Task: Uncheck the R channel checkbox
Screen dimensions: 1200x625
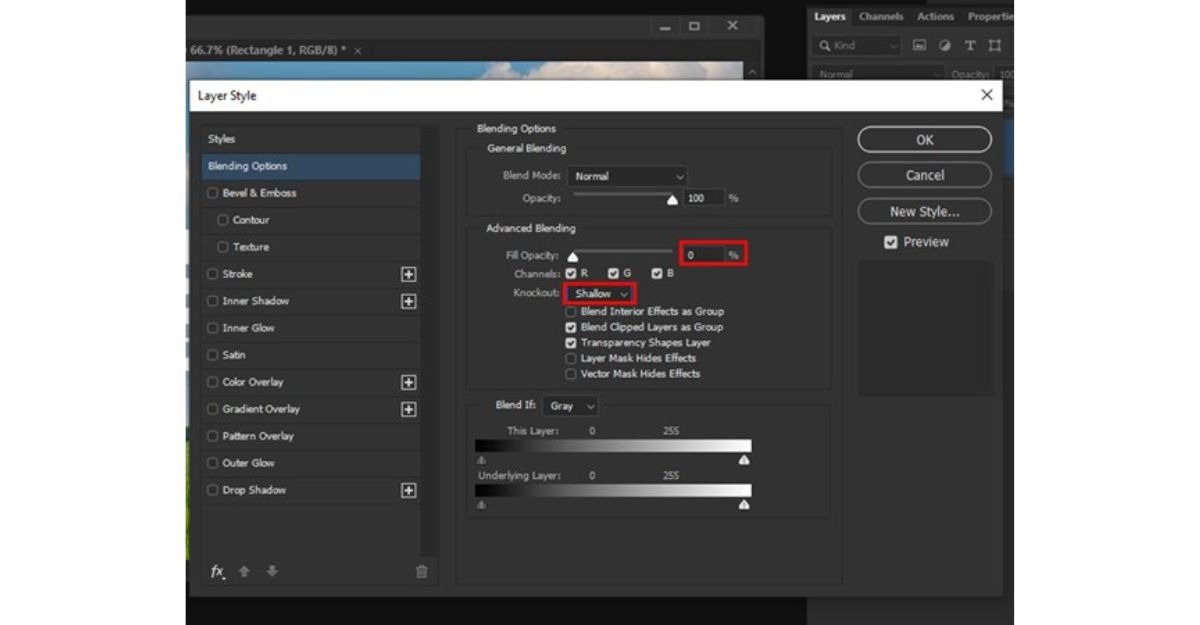Action: coord(571,273)
